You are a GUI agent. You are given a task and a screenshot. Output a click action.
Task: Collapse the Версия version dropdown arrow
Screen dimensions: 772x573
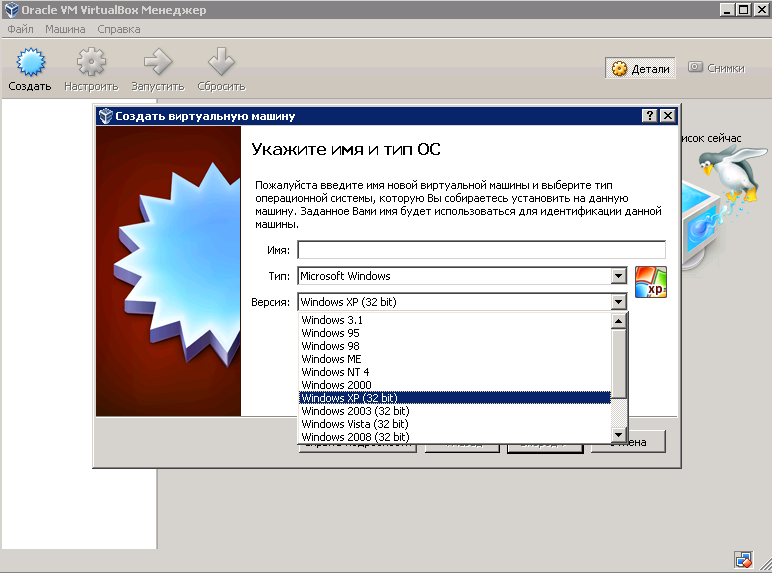tap(618, 302)
